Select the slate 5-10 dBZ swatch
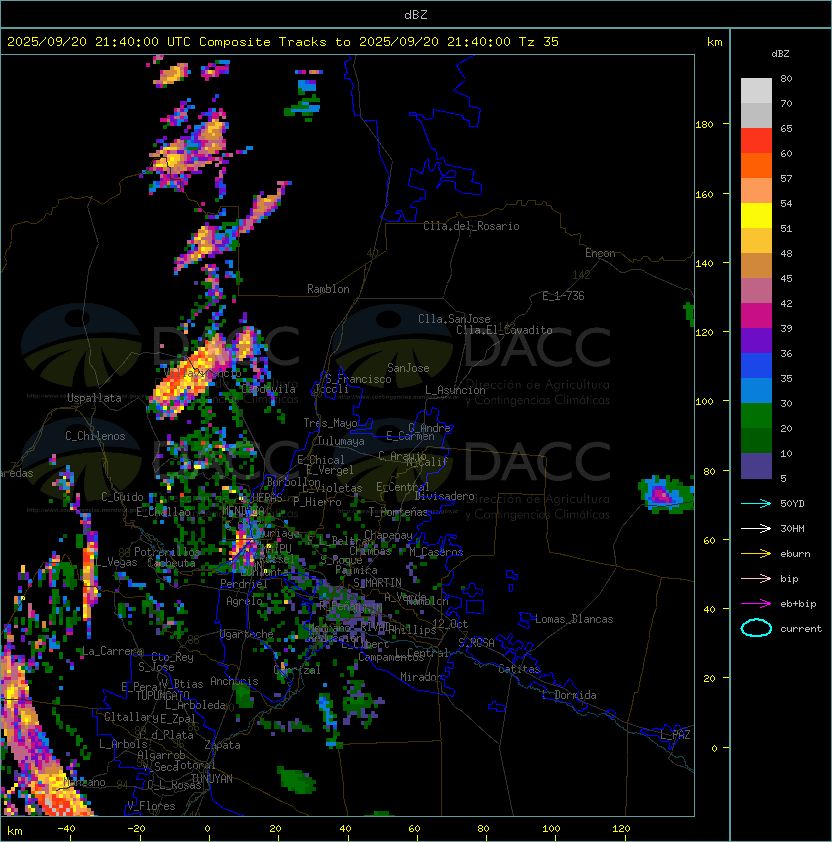The width and height of the screenshot is (832, 842). (756, 466)
